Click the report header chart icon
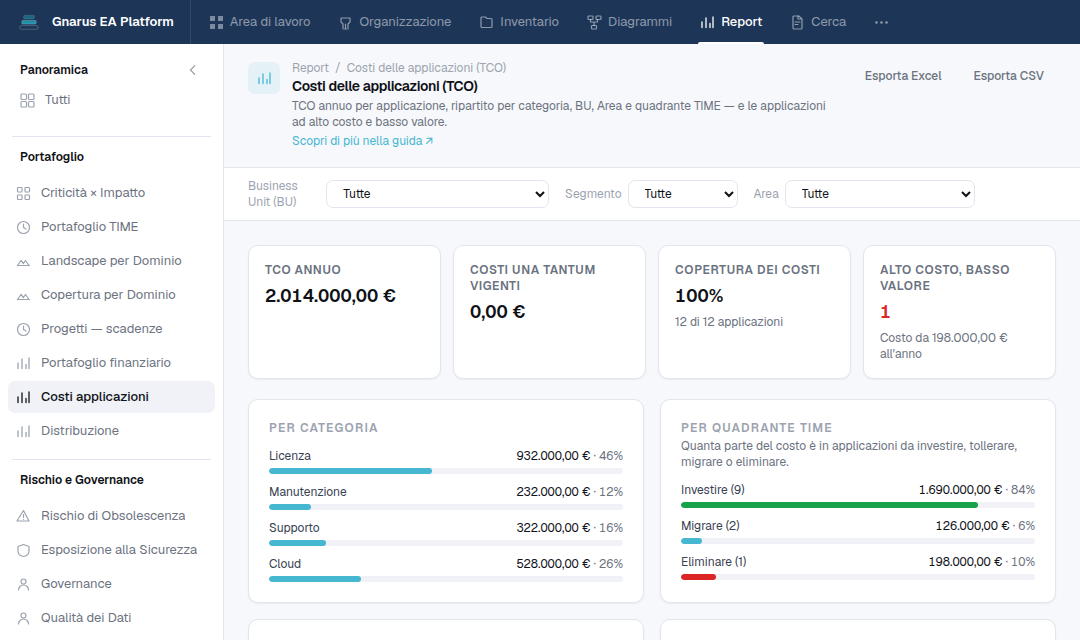The width and height of the screenshot is (1080, 640). click(x=264, y=79)
